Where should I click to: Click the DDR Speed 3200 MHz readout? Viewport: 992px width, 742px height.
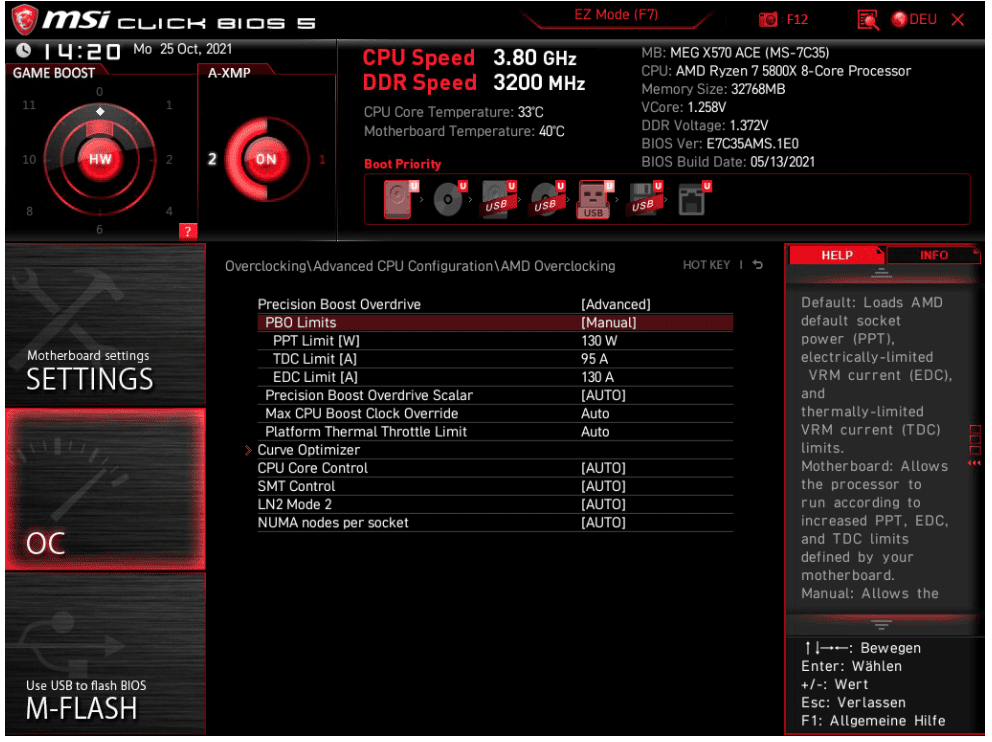473,83
